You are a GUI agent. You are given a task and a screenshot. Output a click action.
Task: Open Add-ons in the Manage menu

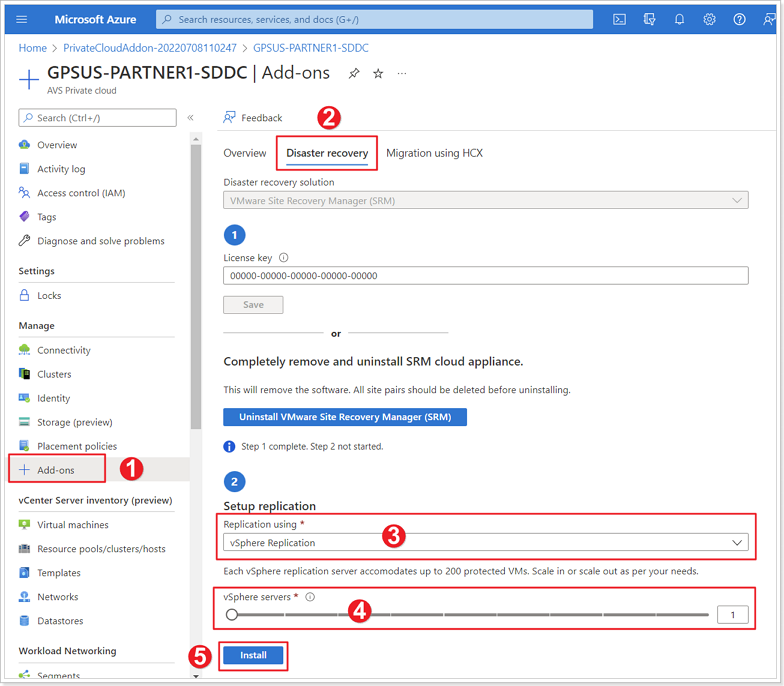coord(56,470)
